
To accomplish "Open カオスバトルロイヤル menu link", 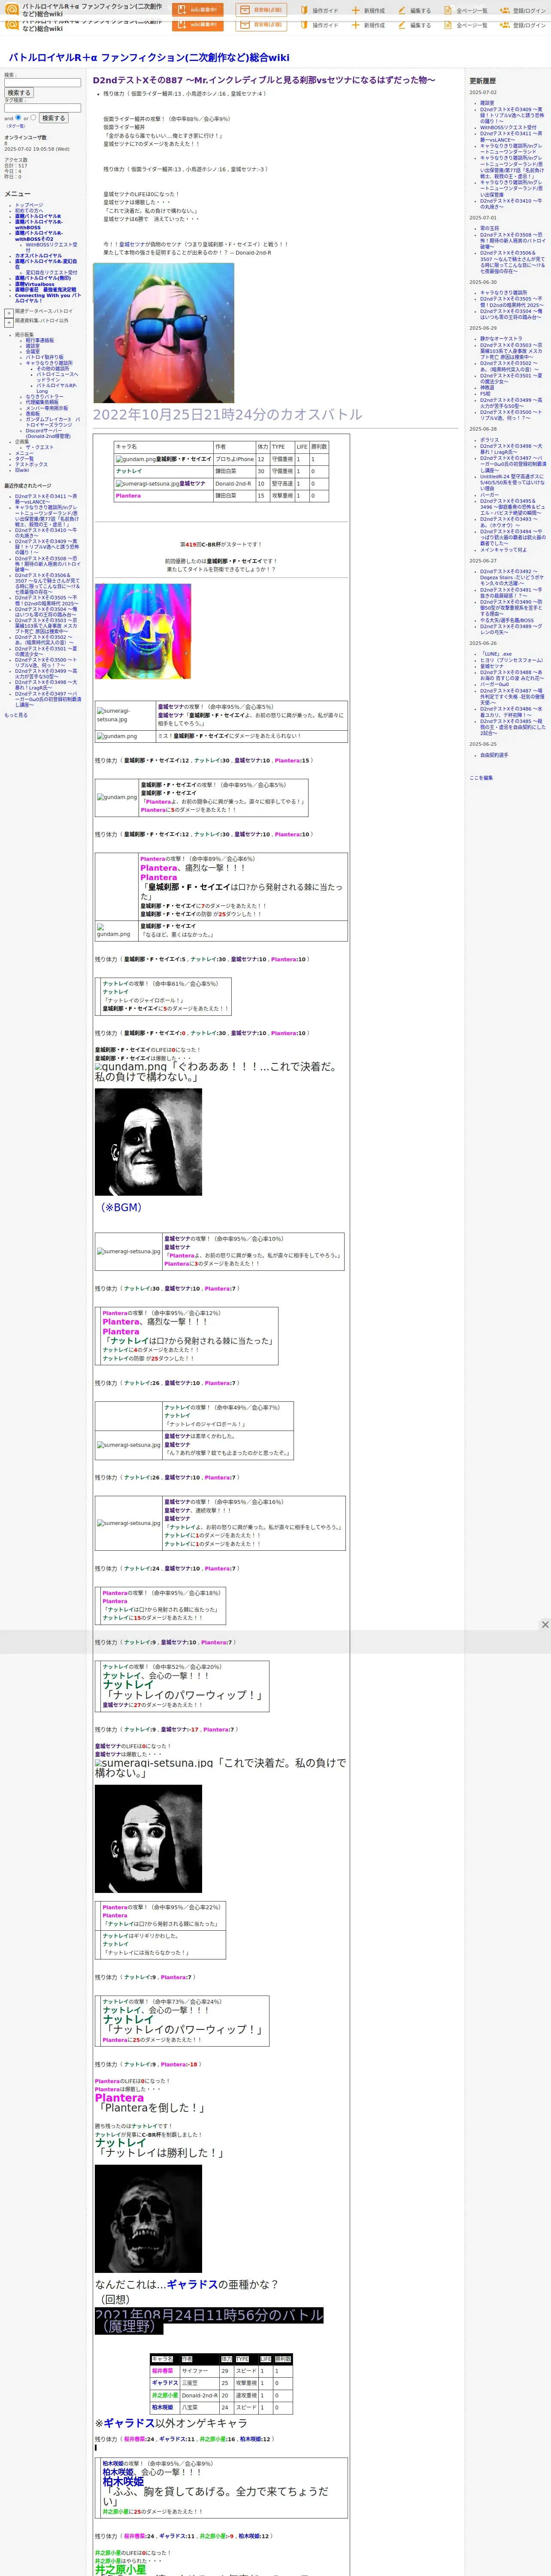I will (38, 255).
